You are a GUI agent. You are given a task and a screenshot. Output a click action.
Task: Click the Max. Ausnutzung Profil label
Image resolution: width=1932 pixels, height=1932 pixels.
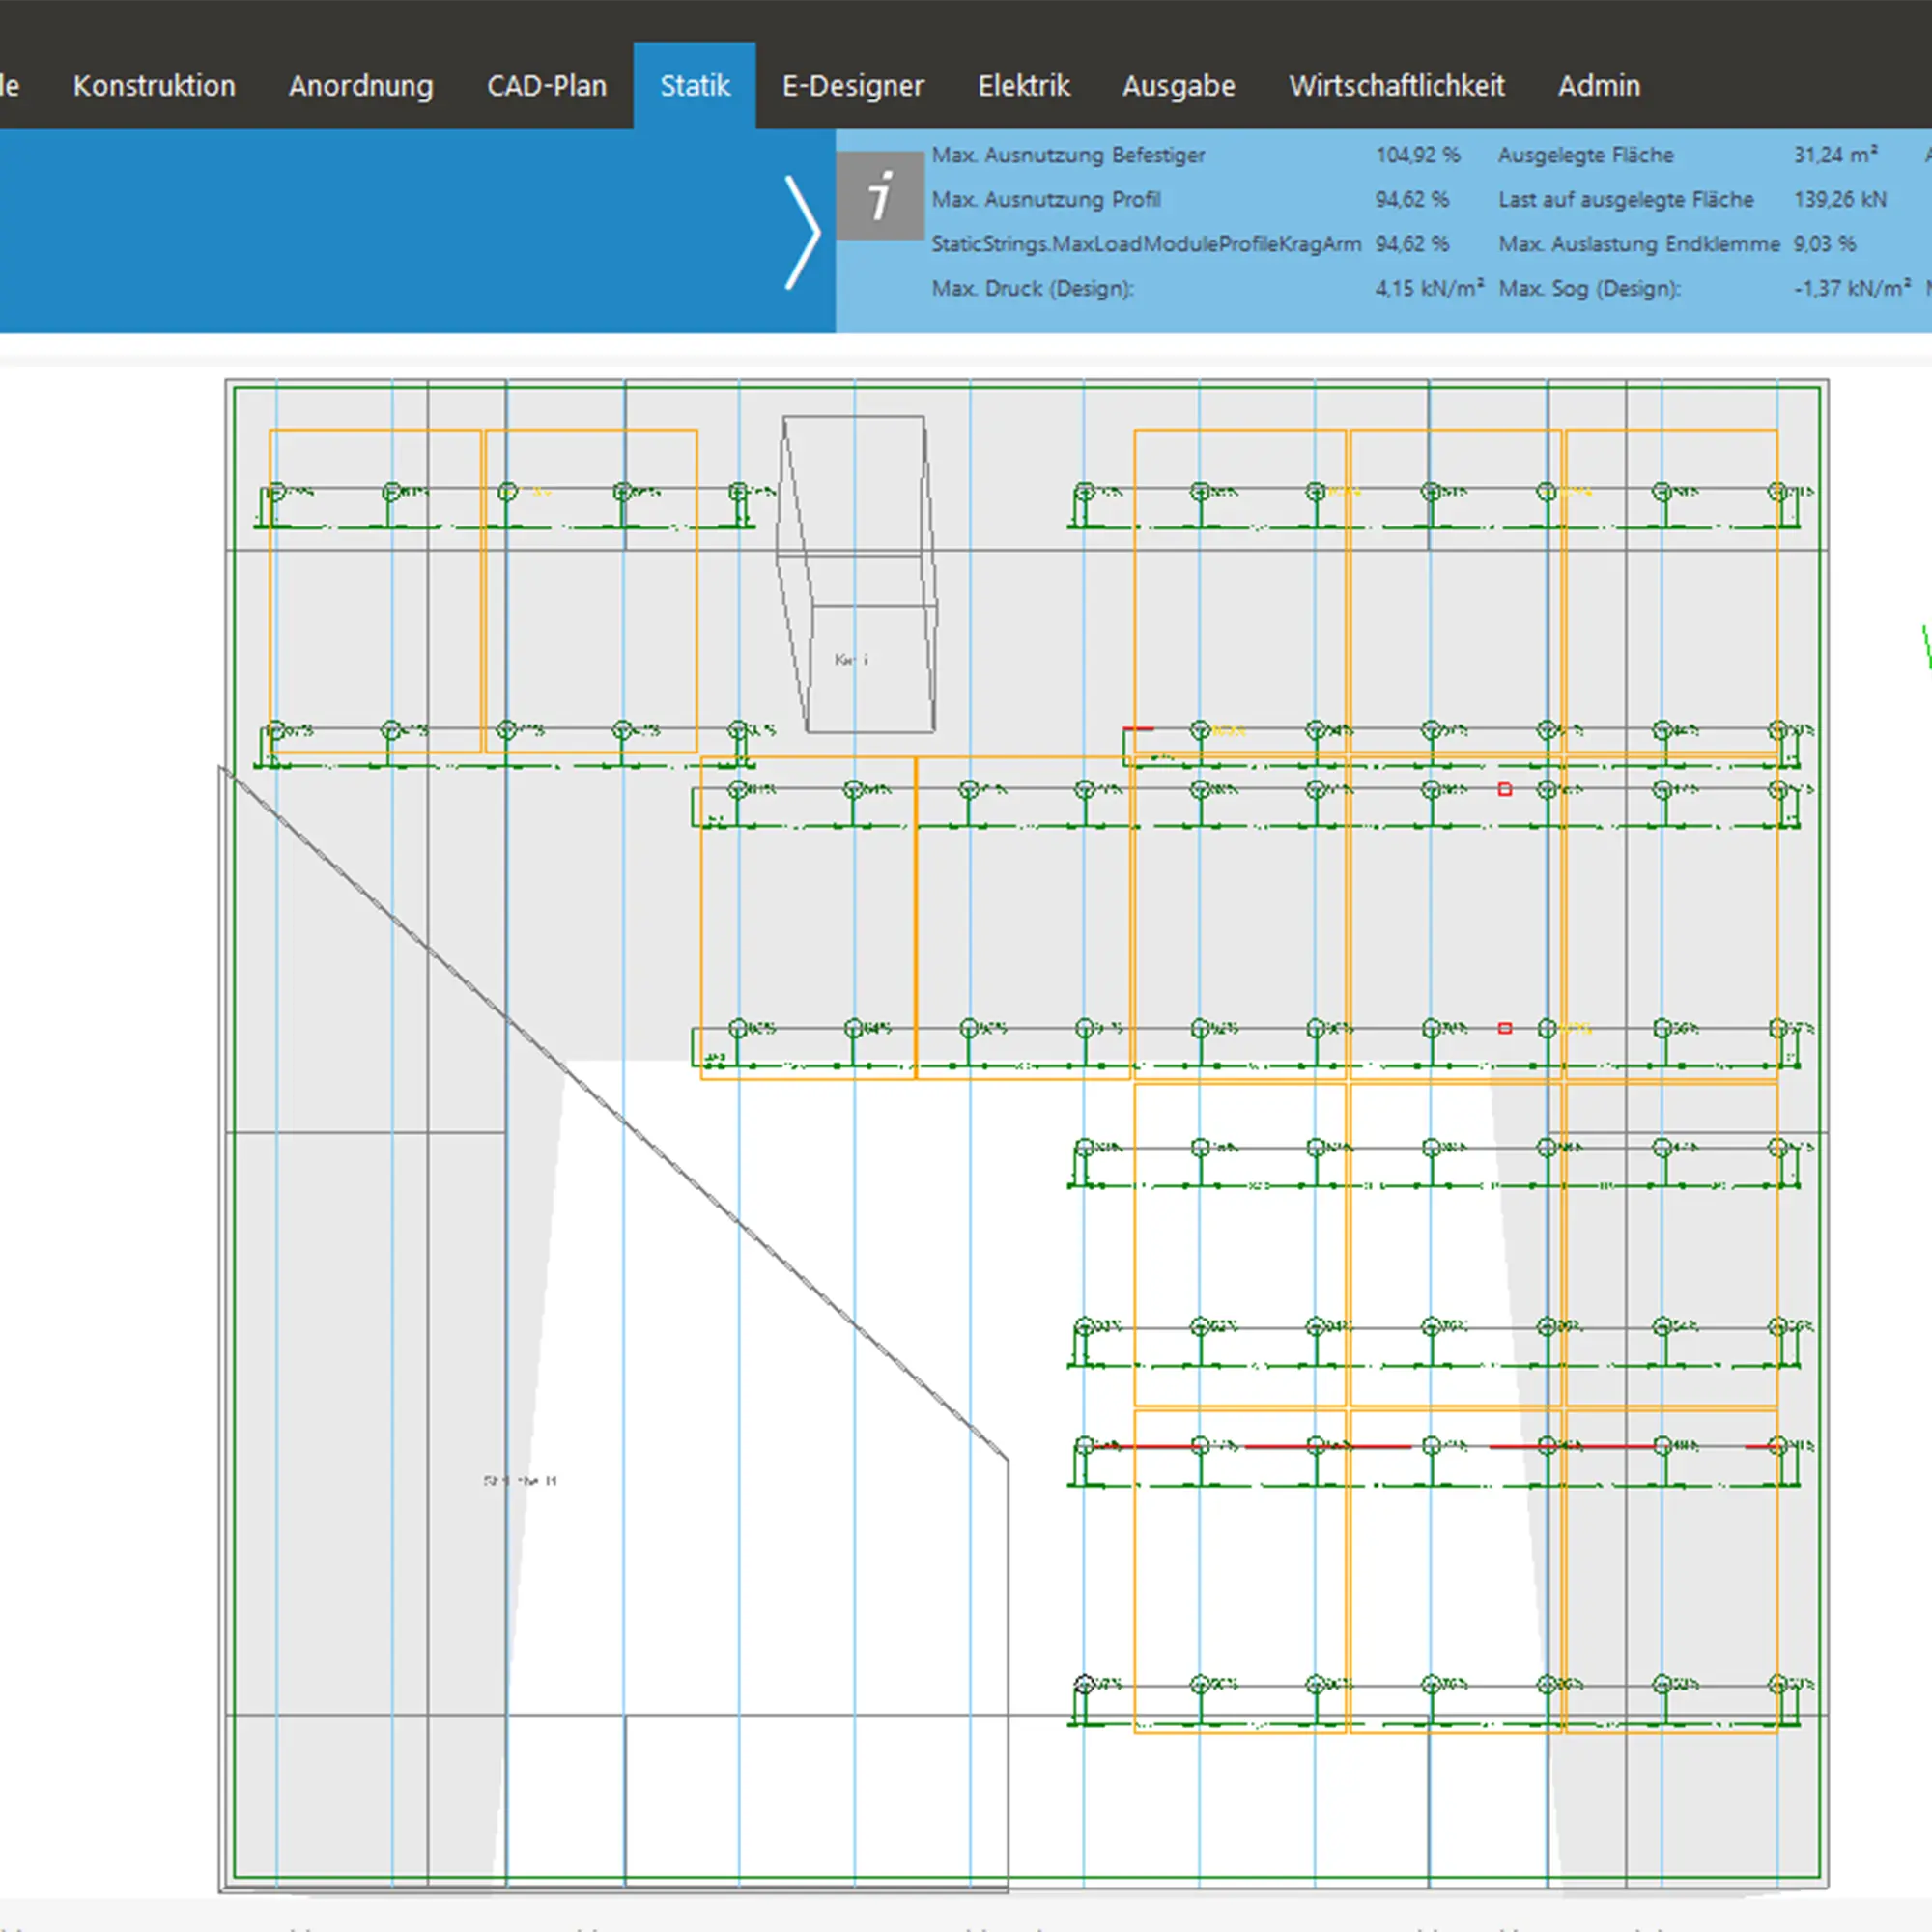[1045, 199]
